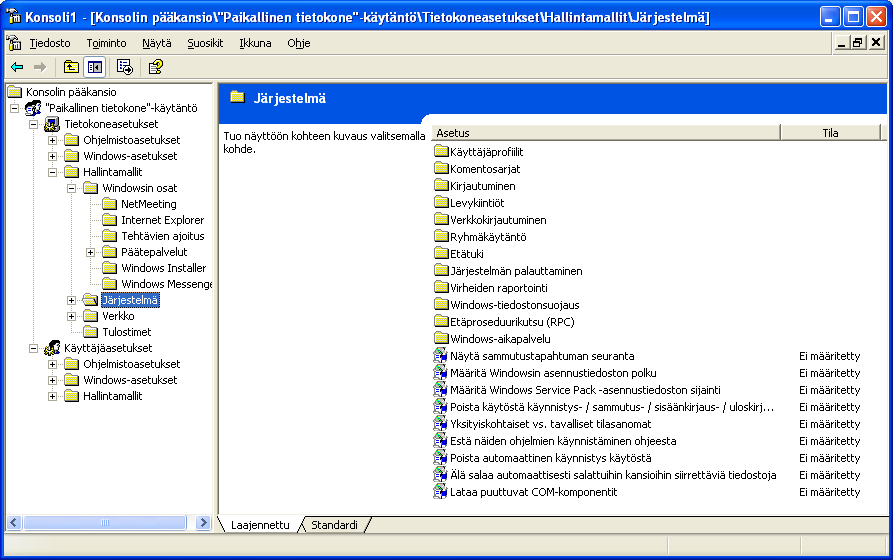
Task: Click the Komentosarjat folder icon
Action: point(441,168)
